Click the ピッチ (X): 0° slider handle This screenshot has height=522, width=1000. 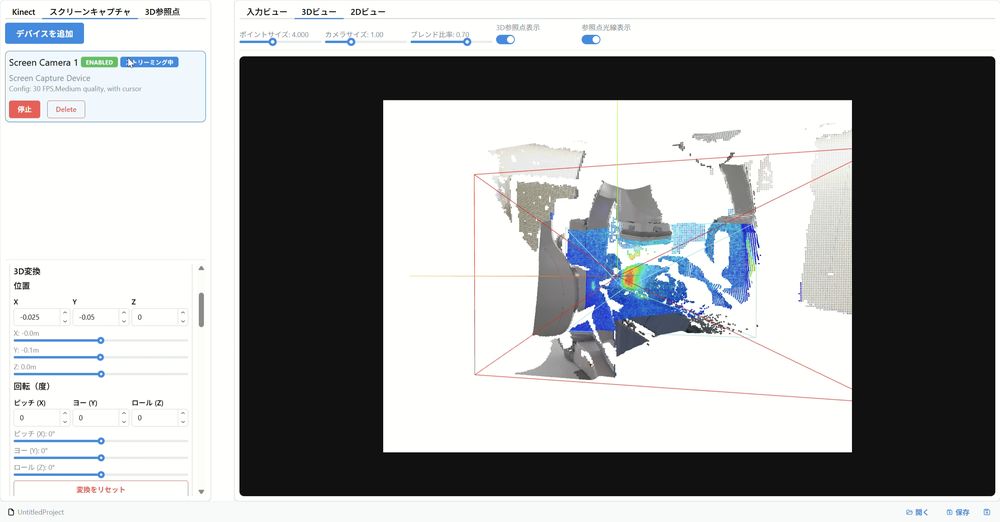101,441
